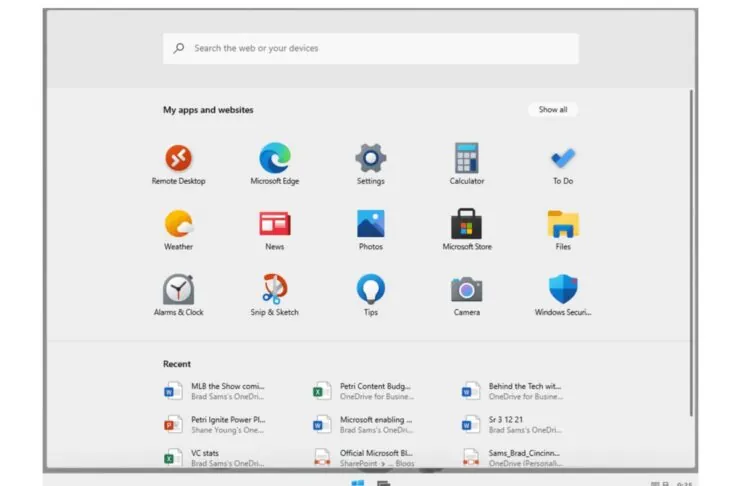Image resolution: width=741 pixels, height=486 pixels.
Task: Click the Show all button
Action: (x=553, y=110)
